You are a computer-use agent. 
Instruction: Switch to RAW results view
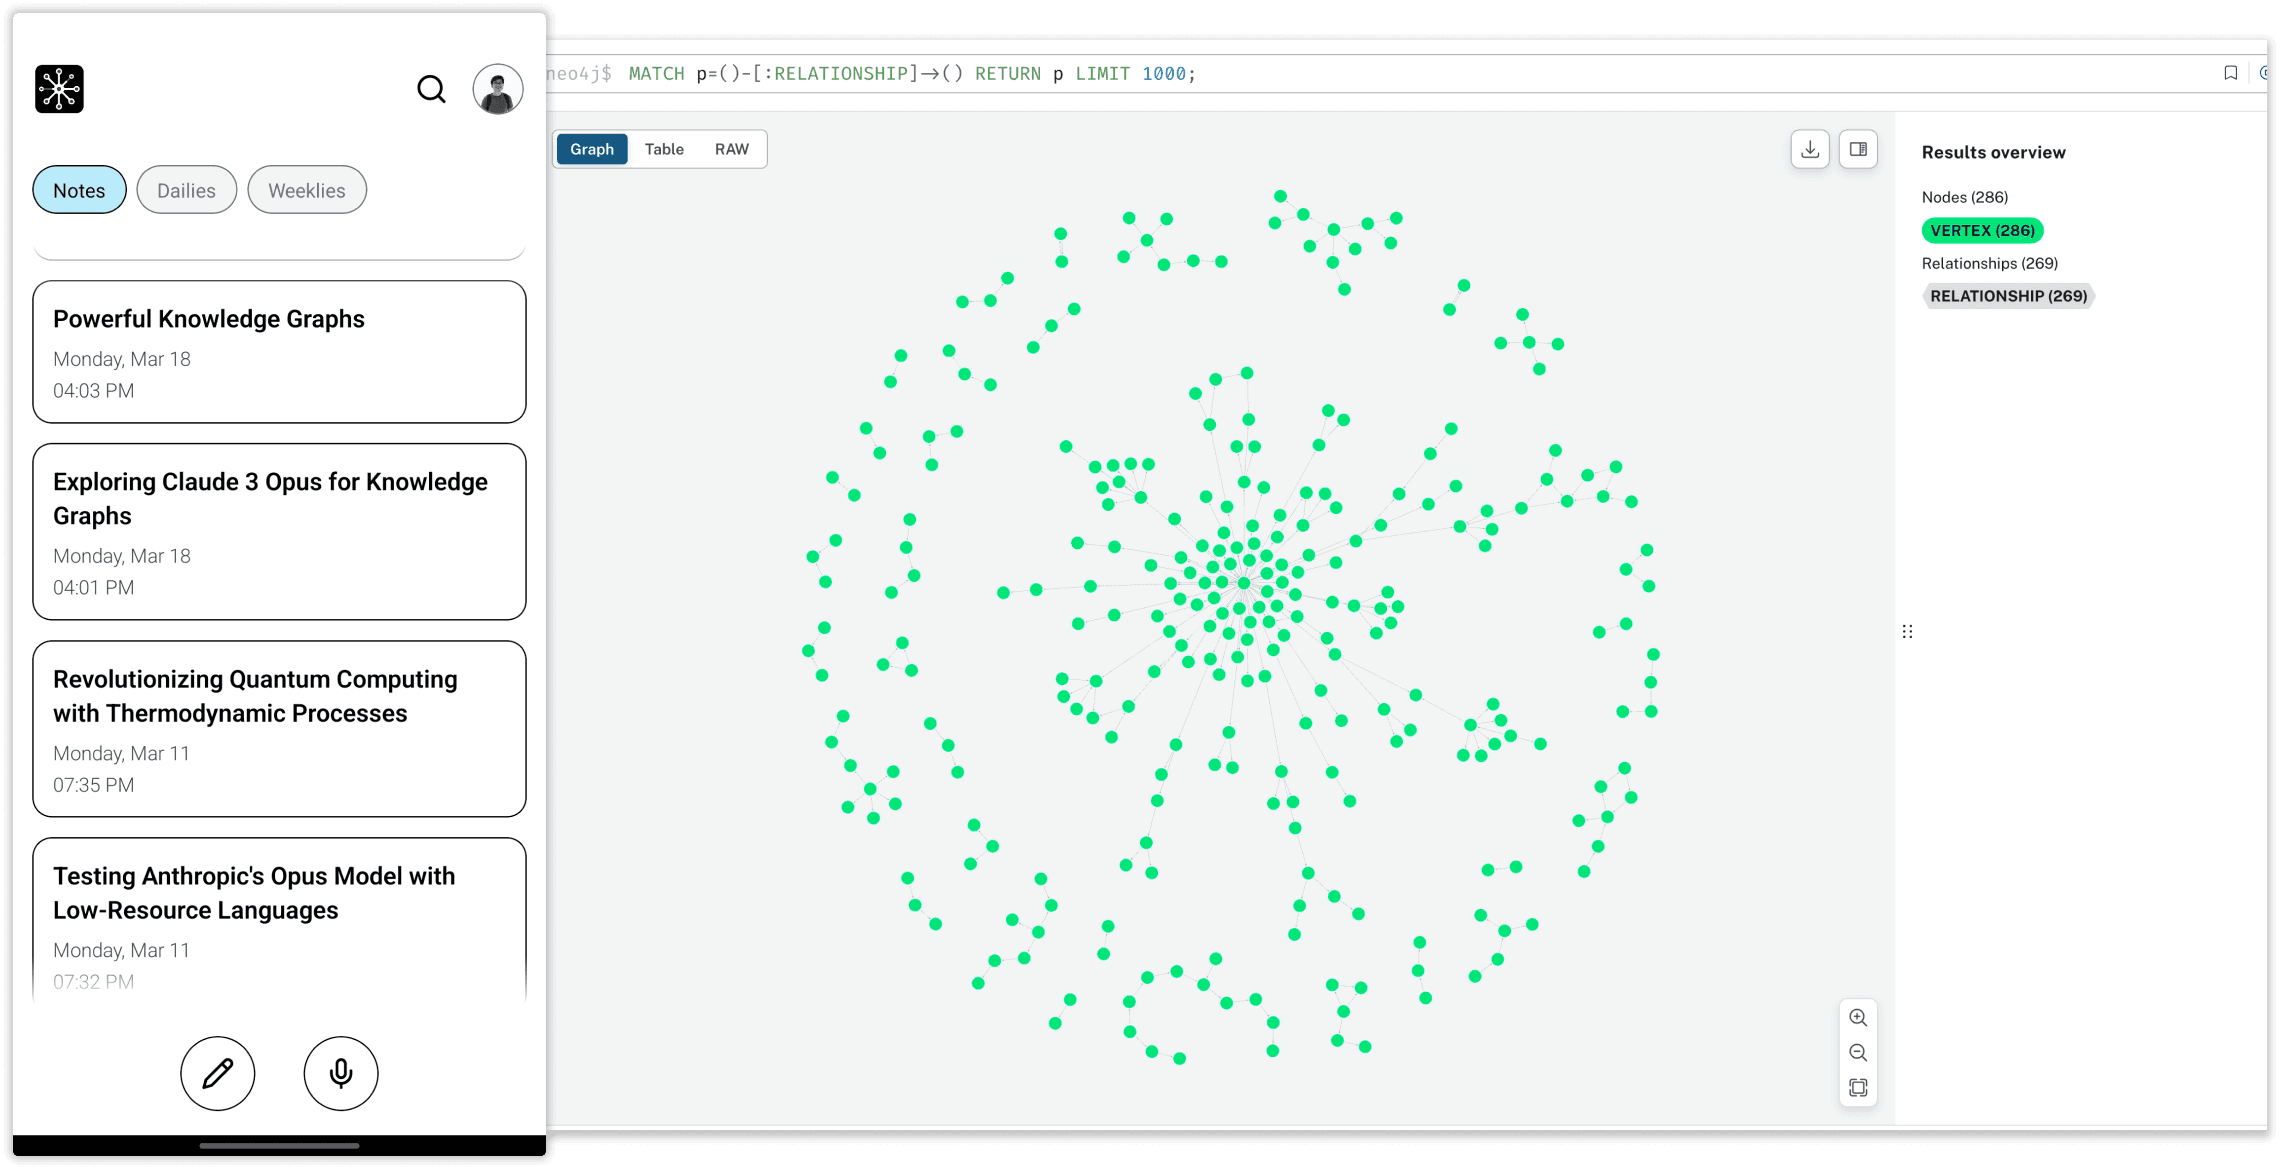[x=731, y=149]
